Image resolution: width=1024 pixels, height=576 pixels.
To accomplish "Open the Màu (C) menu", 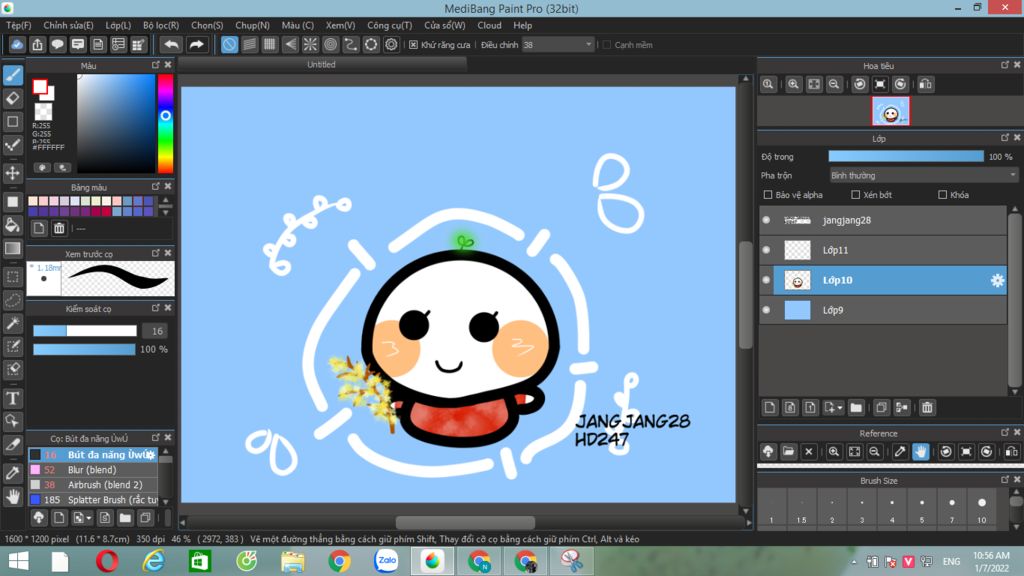I will 297,25.
